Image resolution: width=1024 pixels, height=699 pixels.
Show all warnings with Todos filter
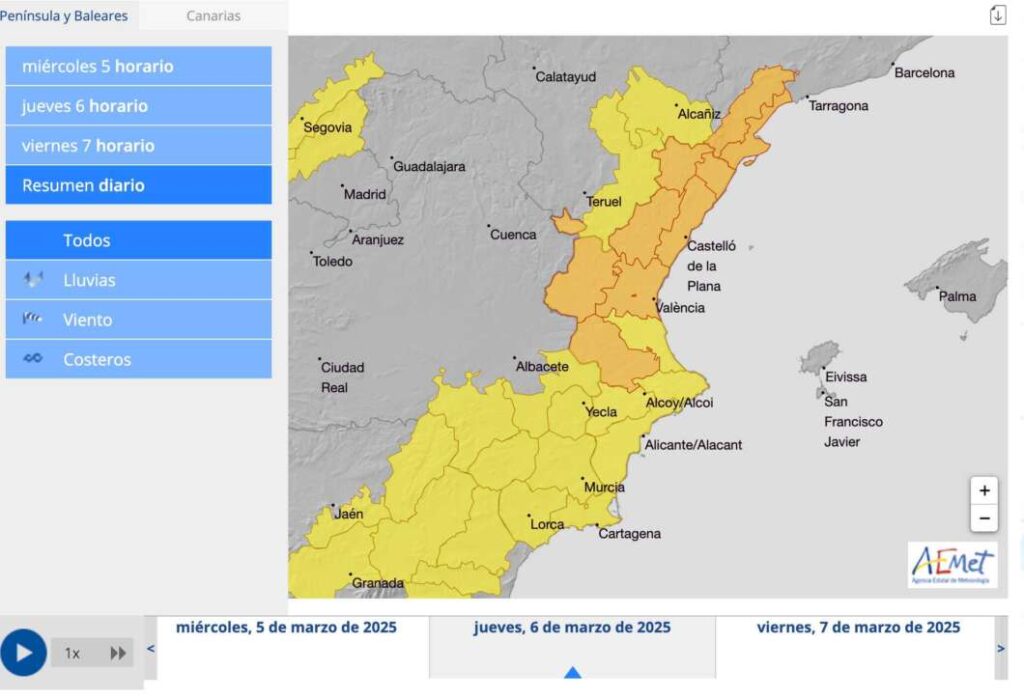click(x=138, y=240)
